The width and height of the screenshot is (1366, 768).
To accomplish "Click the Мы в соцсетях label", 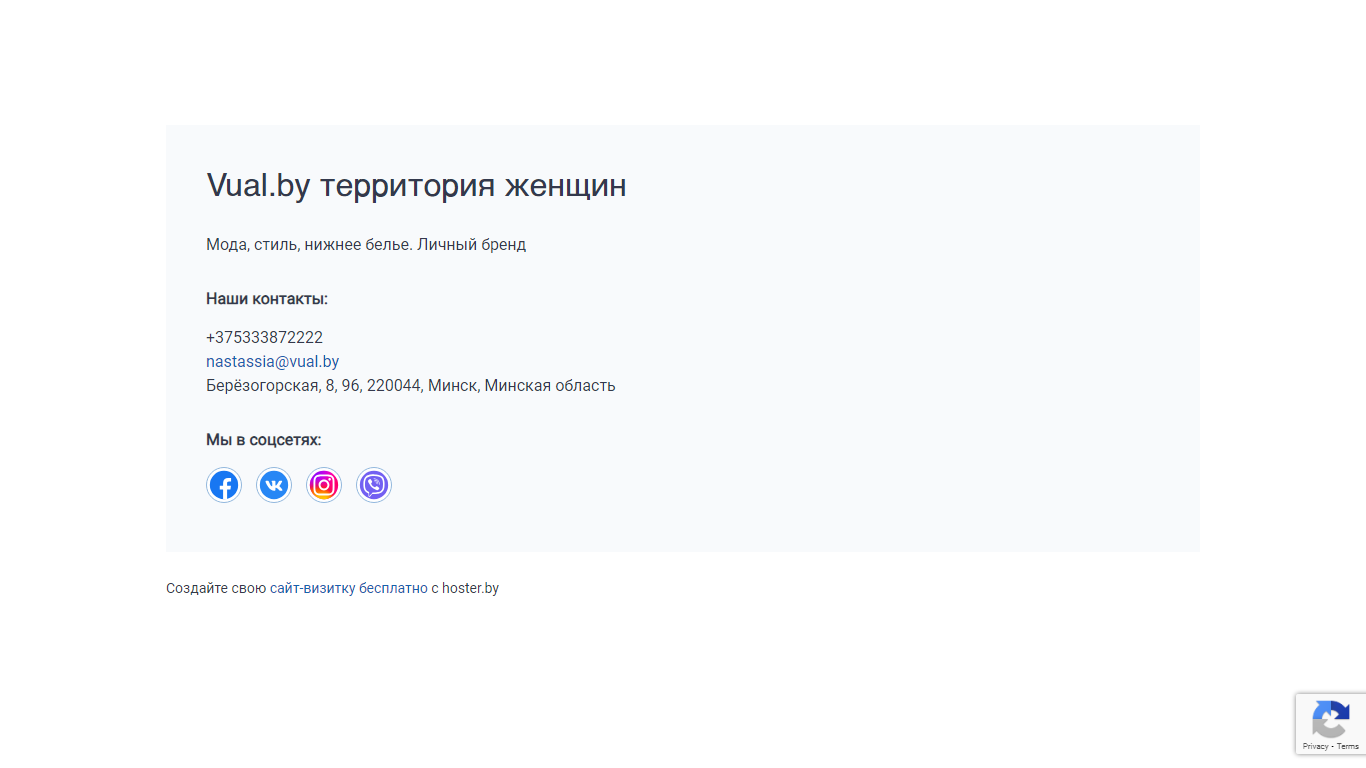I will 264,440.
